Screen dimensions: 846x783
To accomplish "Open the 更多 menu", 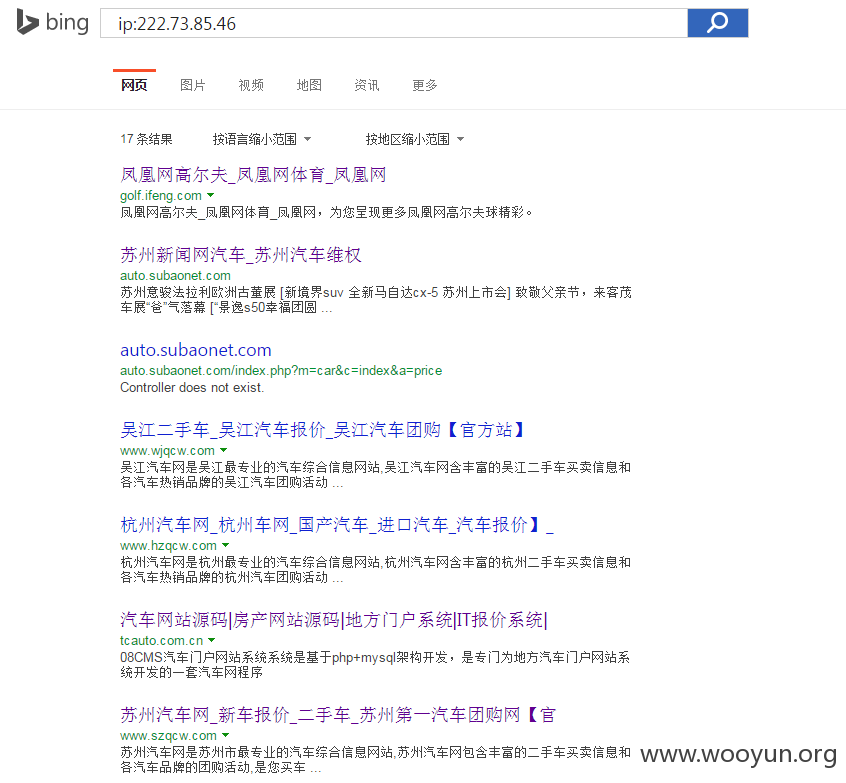I will pos(425,85).
